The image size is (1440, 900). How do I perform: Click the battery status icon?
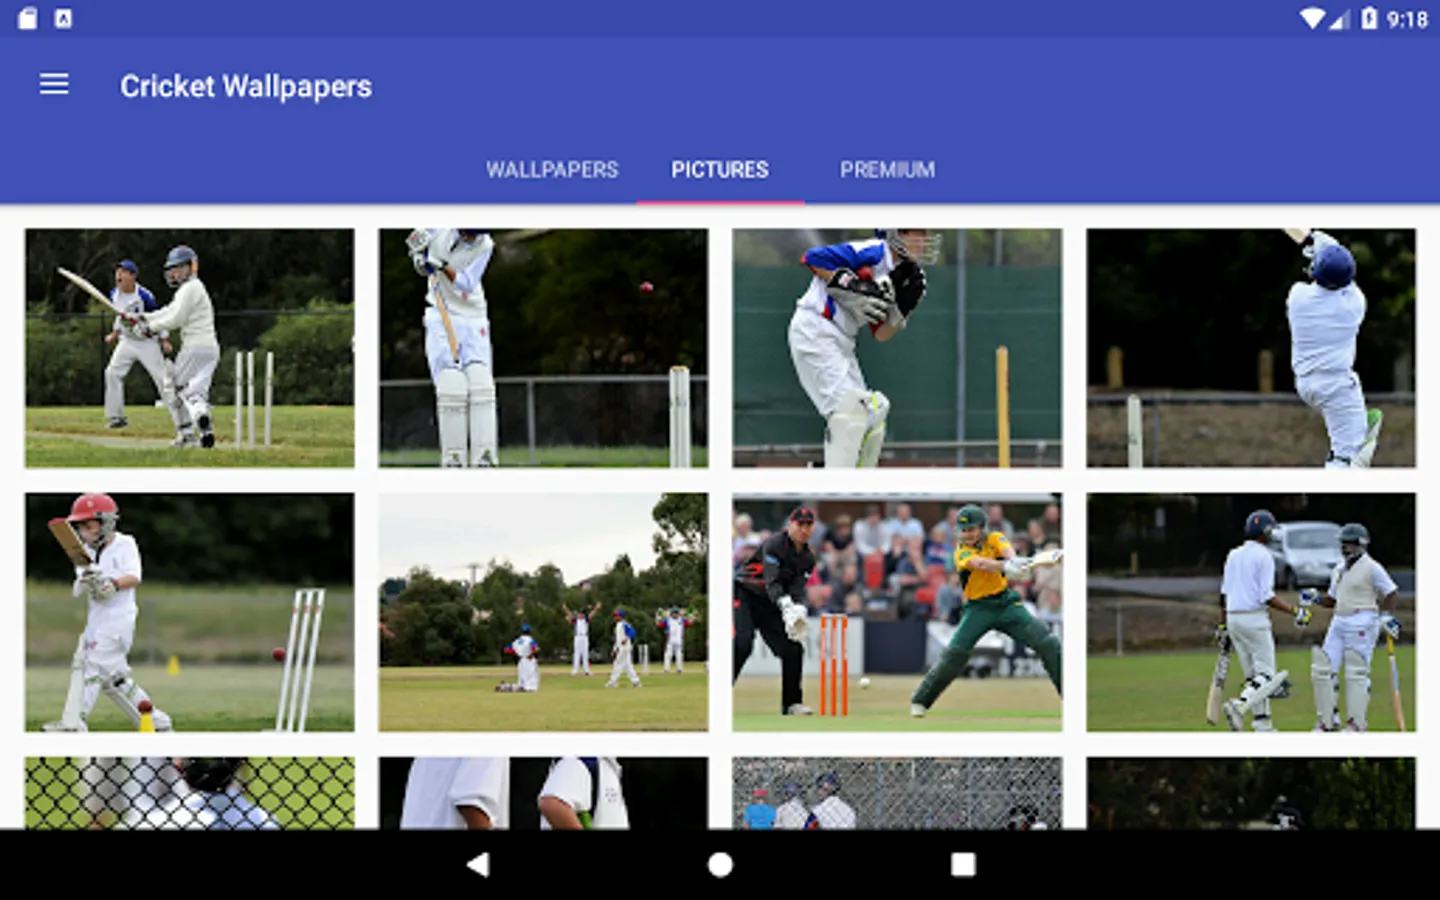click(x=1369, y=18)
